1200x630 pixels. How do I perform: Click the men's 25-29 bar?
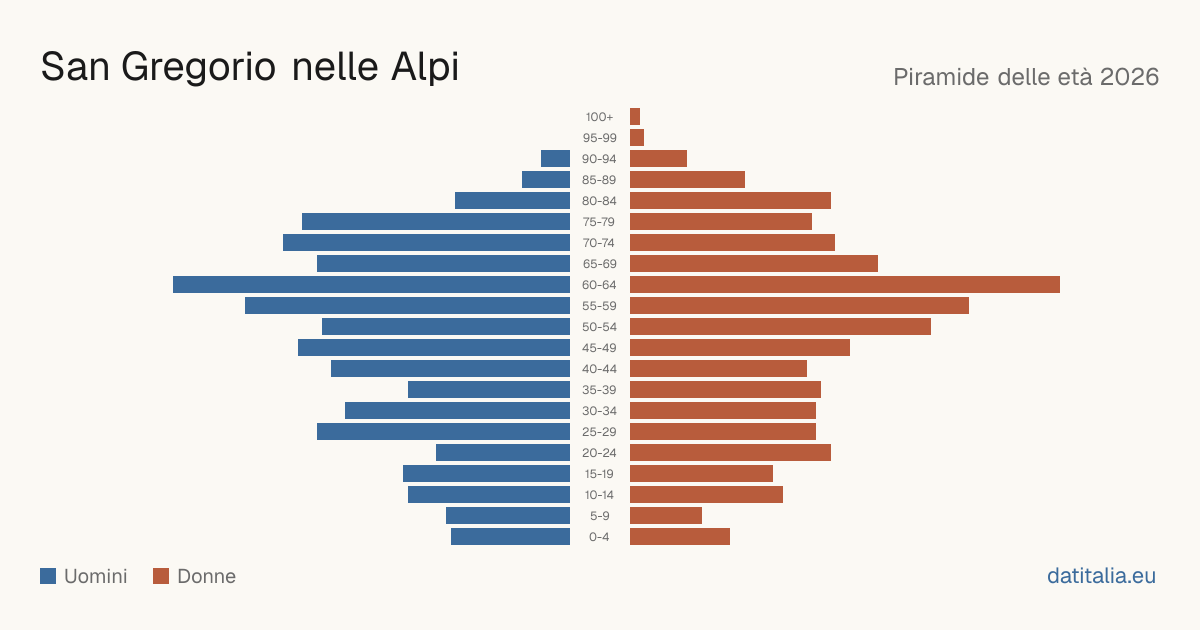pyautogui.click(x=443, y=432)
